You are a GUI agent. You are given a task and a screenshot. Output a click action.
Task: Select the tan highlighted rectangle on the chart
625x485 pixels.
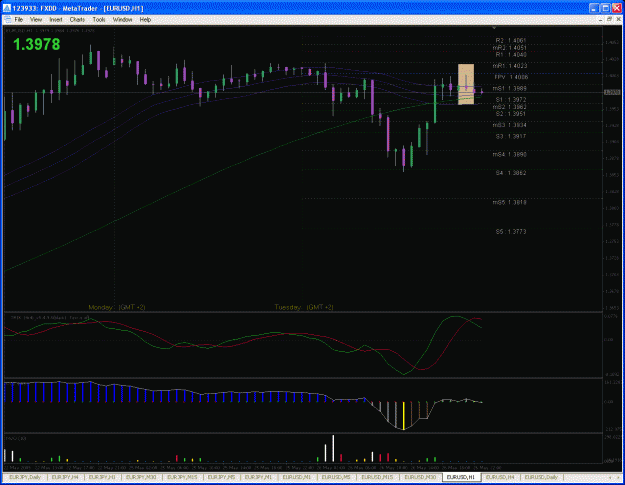click(x=466, y=84)
